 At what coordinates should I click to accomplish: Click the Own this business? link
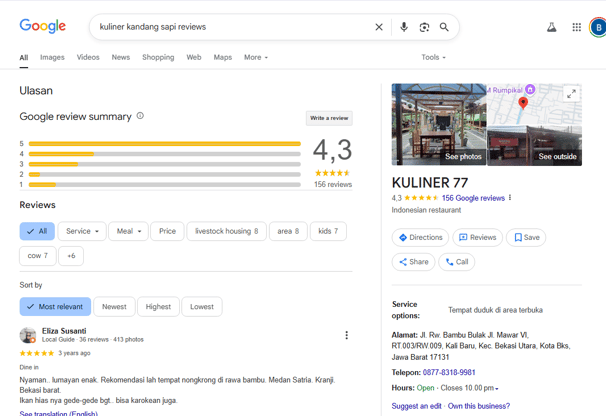pyautogui.click(x=479, y=406)
